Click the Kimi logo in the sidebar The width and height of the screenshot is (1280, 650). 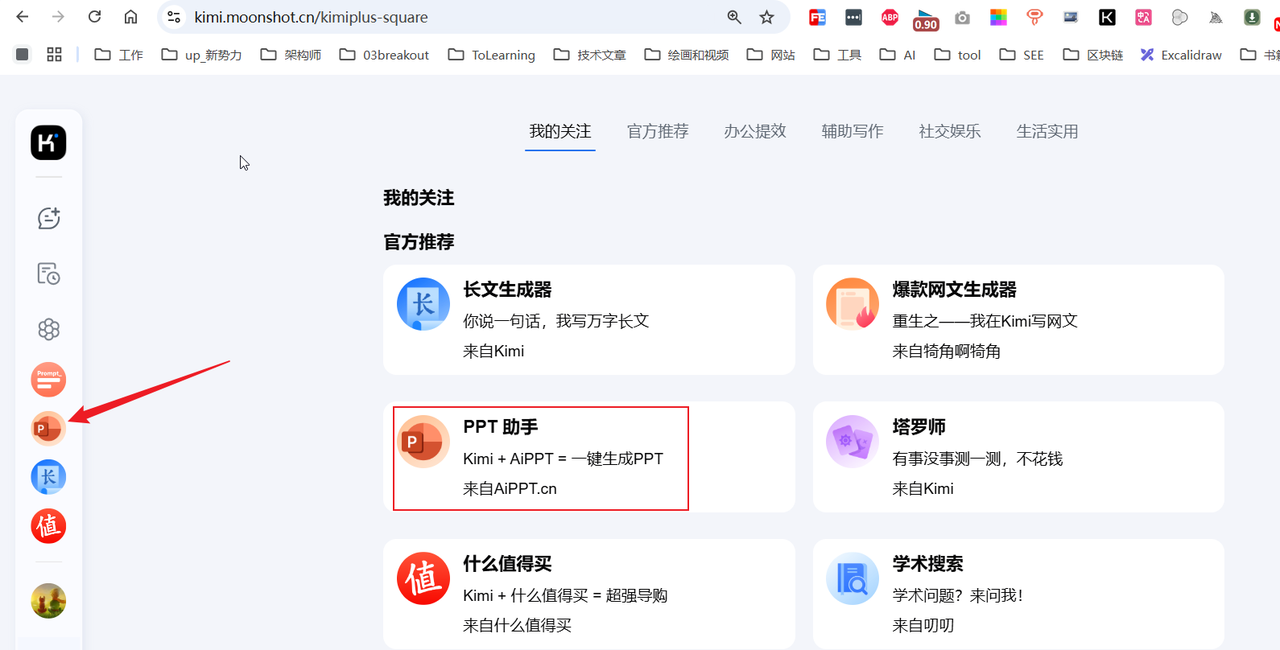[48, 143]
